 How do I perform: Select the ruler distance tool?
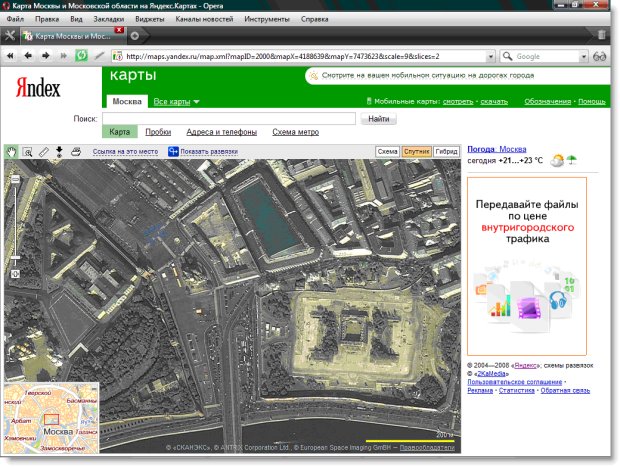pyautogui.click(x=43, y=152)
